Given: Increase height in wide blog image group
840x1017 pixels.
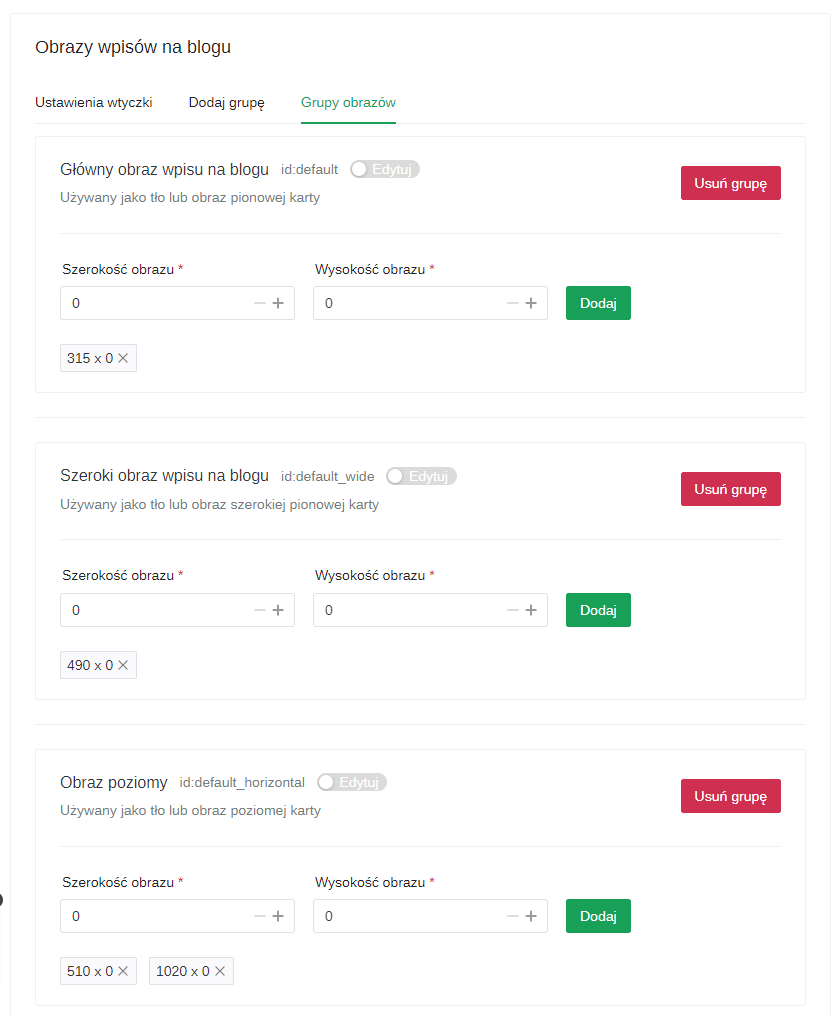Looking at the screenshot, I should (531, 610).
